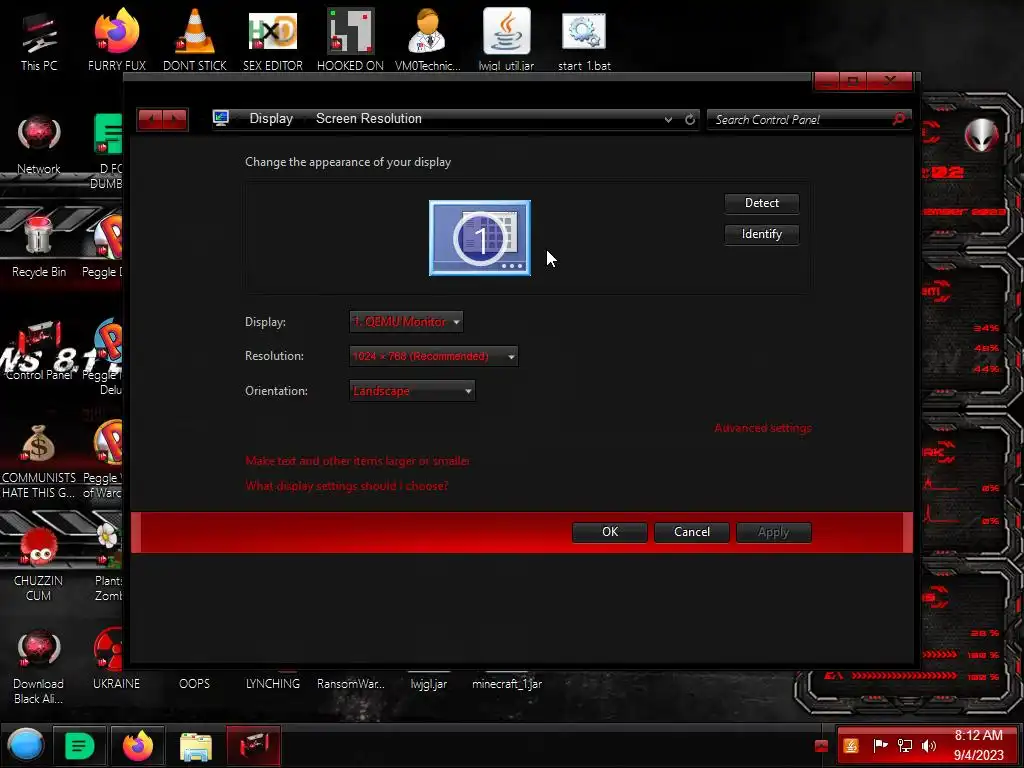1024x768 pixels.
Task: Open Make text and other items larger link
Action: 357,461
